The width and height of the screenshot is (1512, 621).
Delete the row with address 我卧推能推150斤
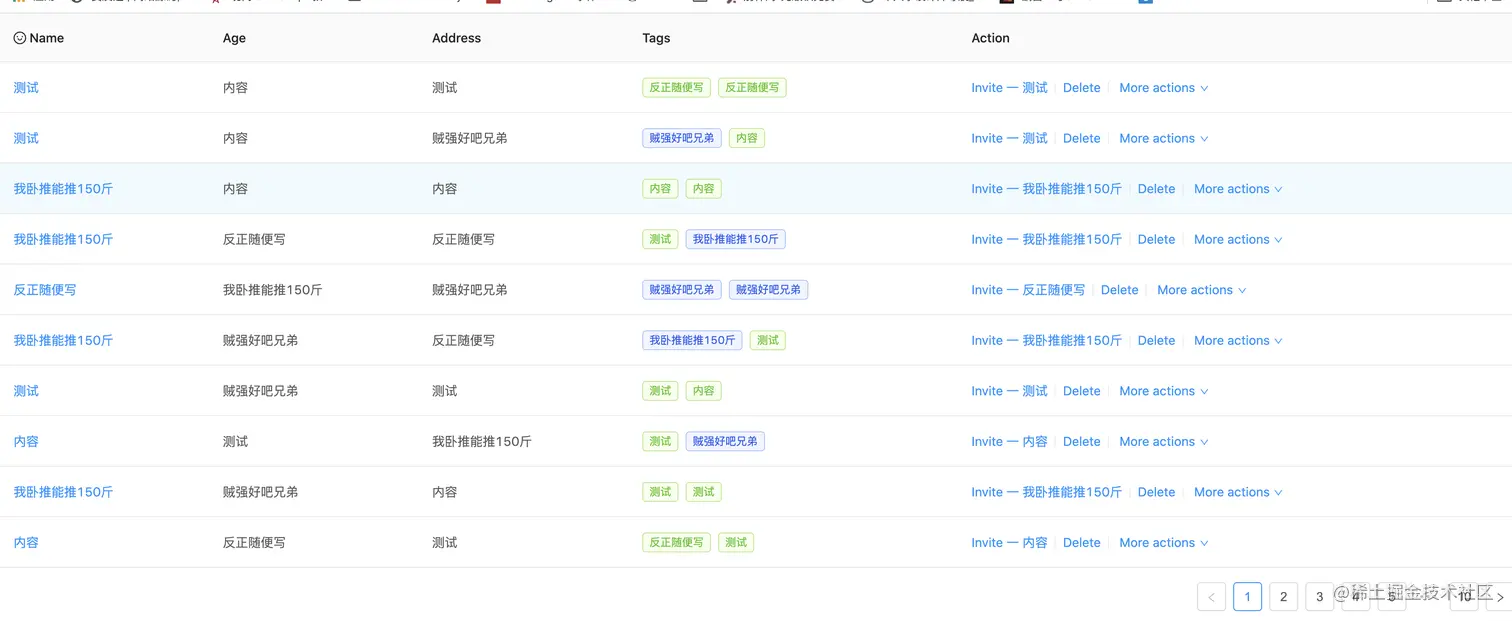click(x=1081, y=441)
